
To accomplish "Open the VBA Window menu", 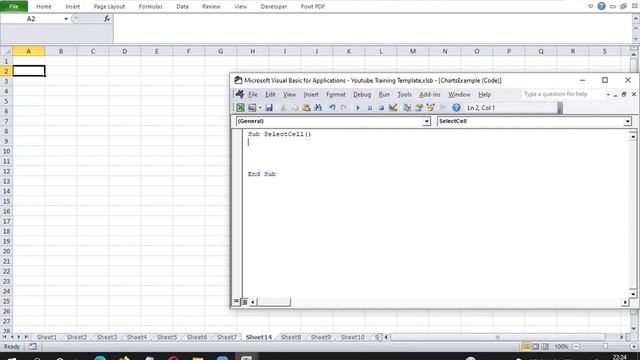I will click(459, 94).
